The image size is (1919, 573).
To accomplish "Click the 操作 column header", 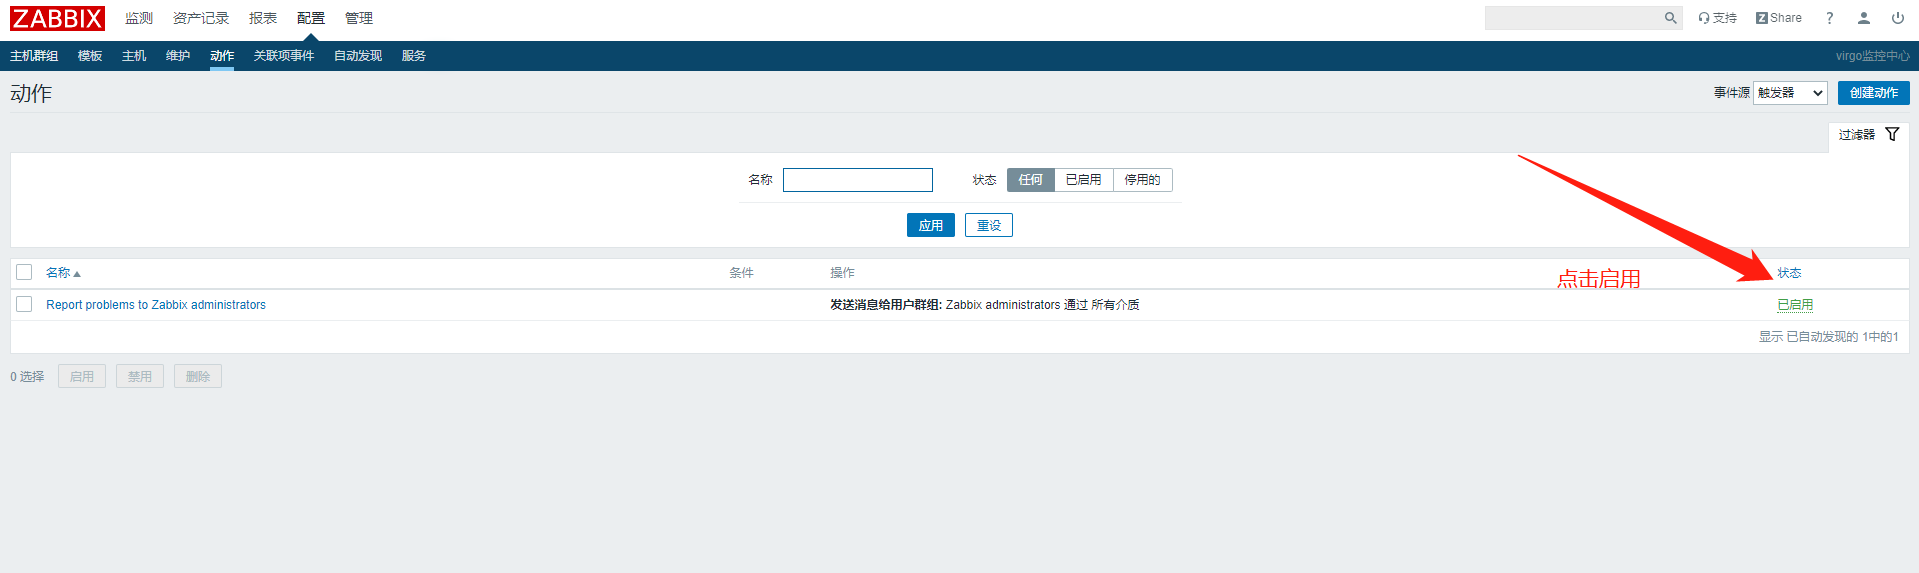I will click(x=842, y=273).
